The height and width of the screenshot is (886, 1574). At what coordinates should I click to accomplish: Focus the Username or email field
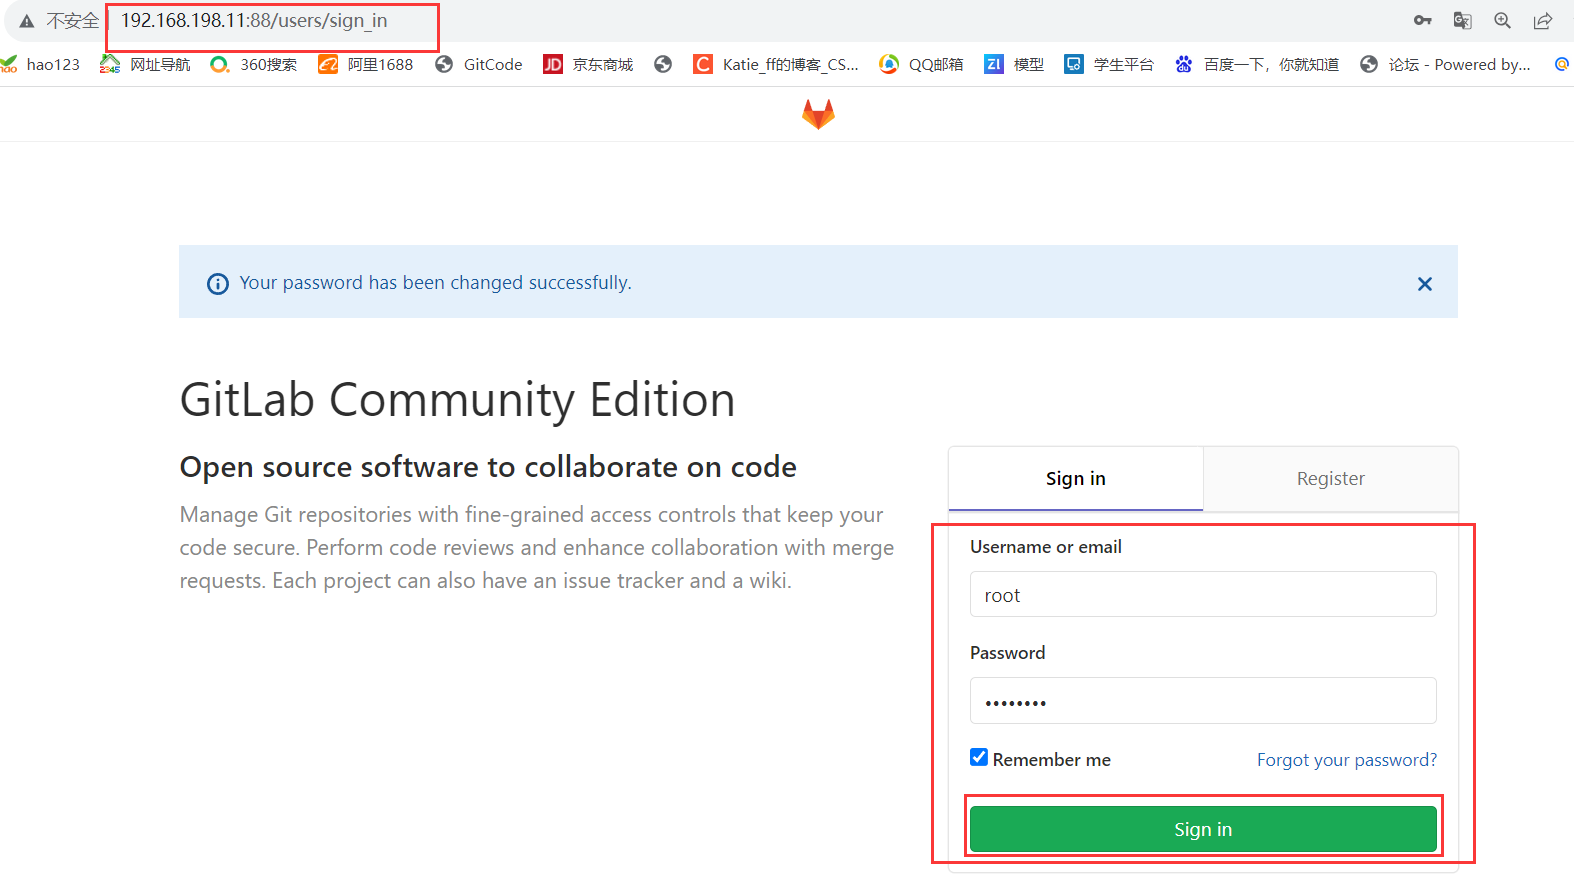click(x=1203, y=594)
